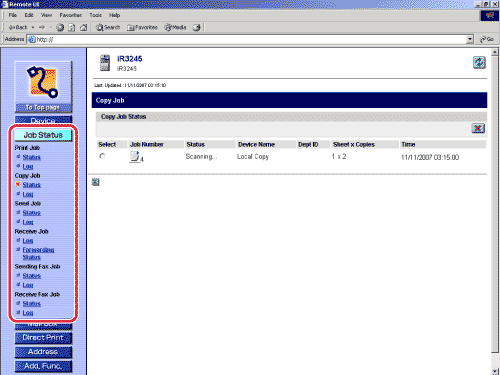Image resolution: width=500 pixels, height=375 pixels.
Task: Open the Tools menu
Action: coord(95,15)
